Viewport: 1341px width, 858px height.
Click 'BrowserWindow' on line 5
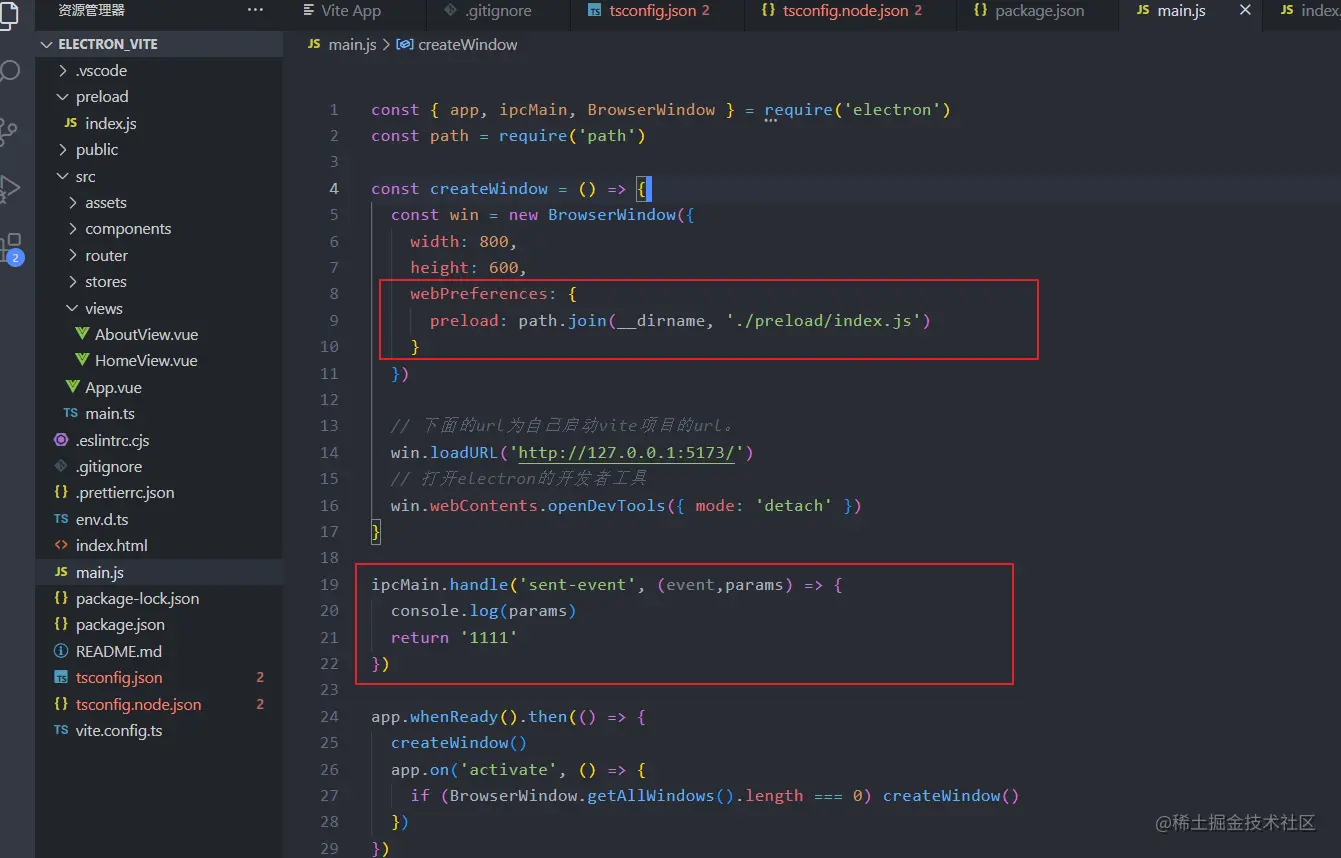[x=612, y=215]
